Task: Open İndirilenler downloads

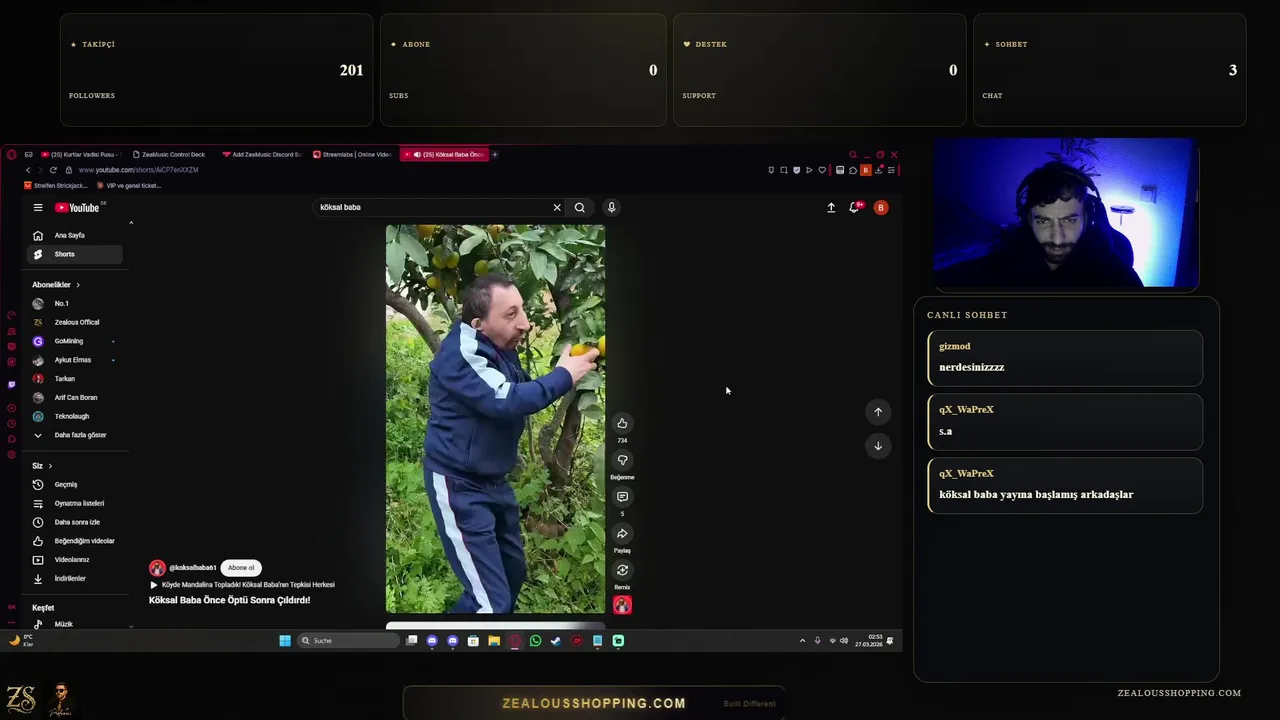Action: point(75,578)
